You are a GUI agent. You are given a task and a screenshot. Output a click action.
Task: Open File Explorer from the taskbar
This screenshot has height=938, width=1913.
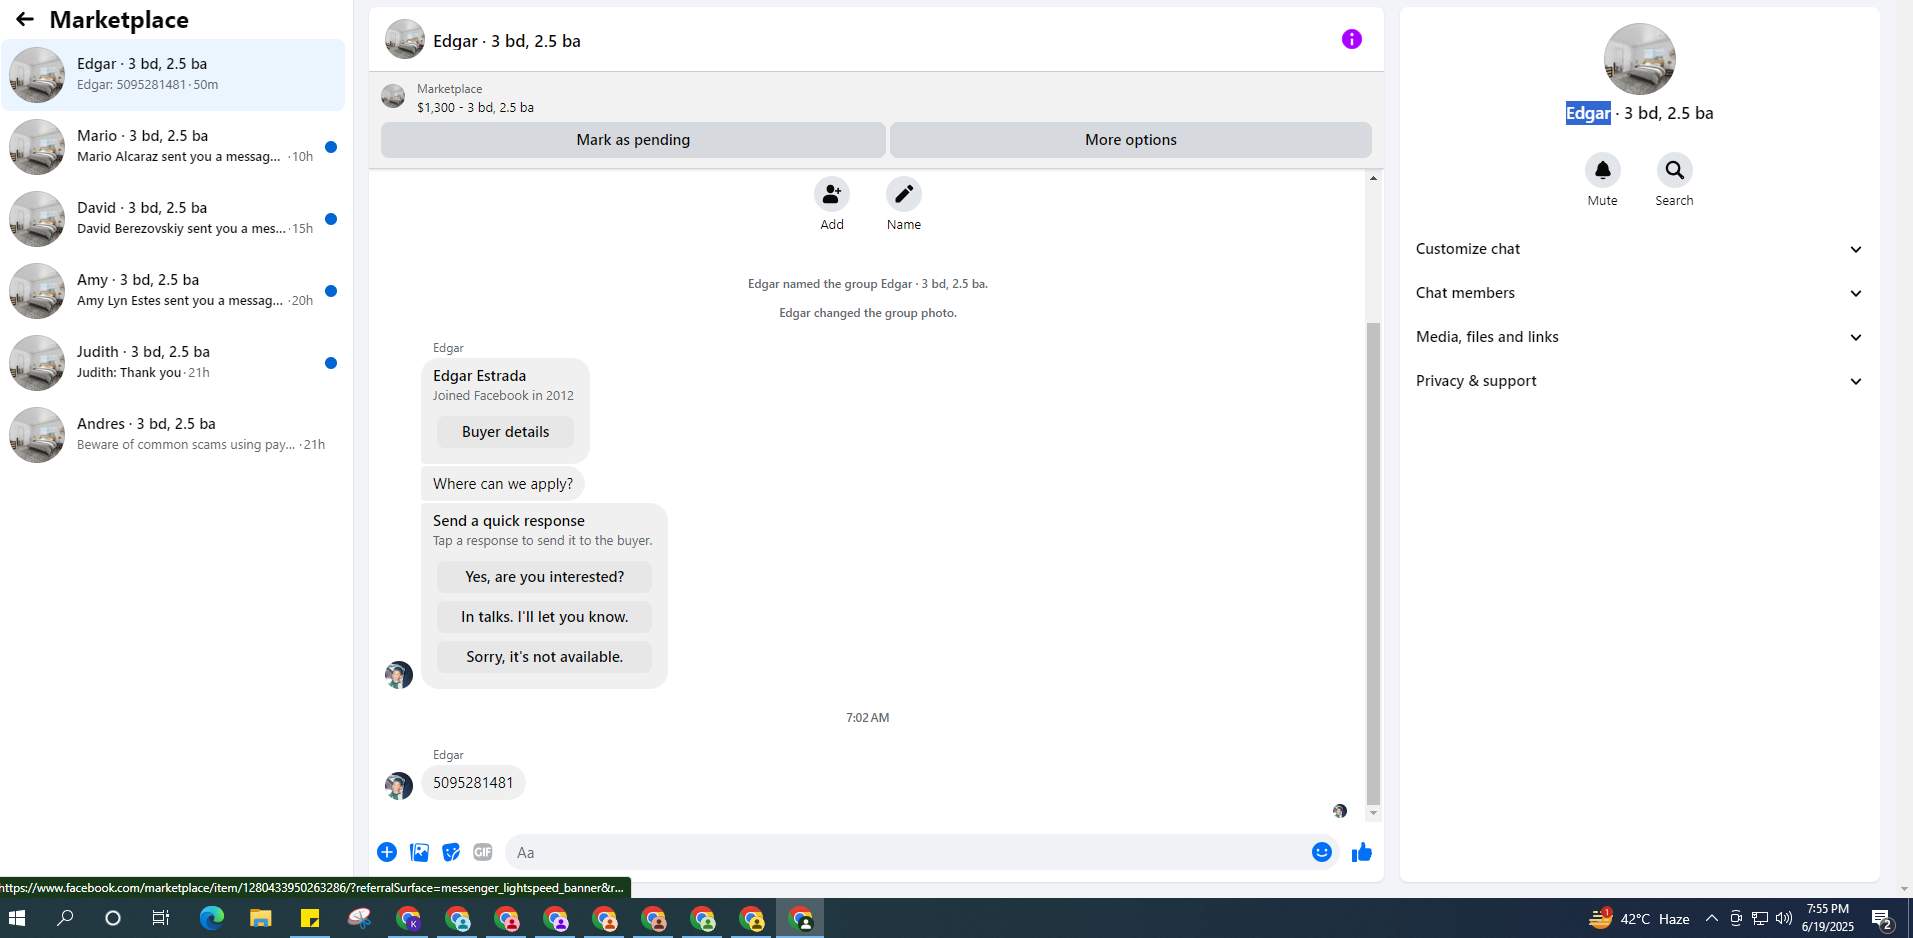pos(260,918)
